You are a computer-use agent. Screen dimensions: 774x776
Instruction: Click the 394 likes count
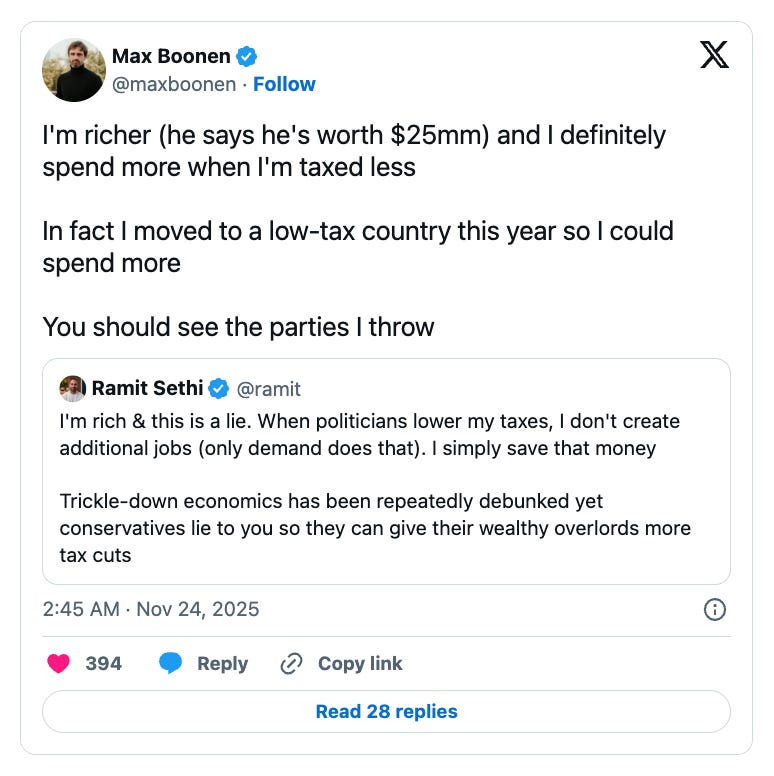click(x=103, y=663)
